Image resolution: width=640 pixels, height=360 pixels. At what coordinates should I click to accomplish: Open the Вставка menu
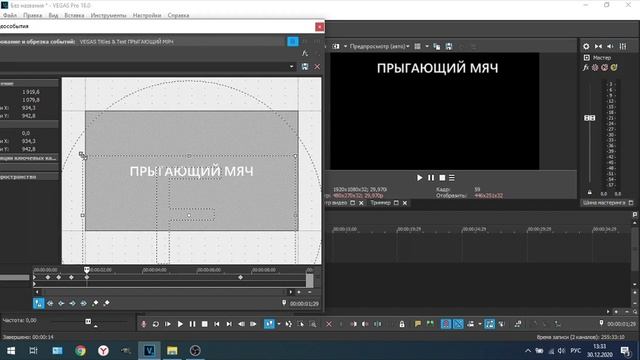[x=74, y=15]
